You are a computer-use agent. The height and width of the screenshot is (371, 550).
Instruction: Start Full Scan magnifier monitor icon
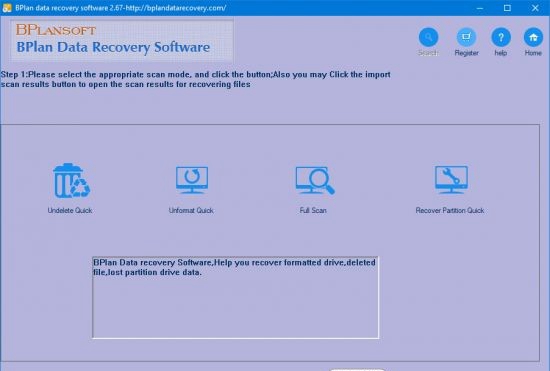point(315,180)
